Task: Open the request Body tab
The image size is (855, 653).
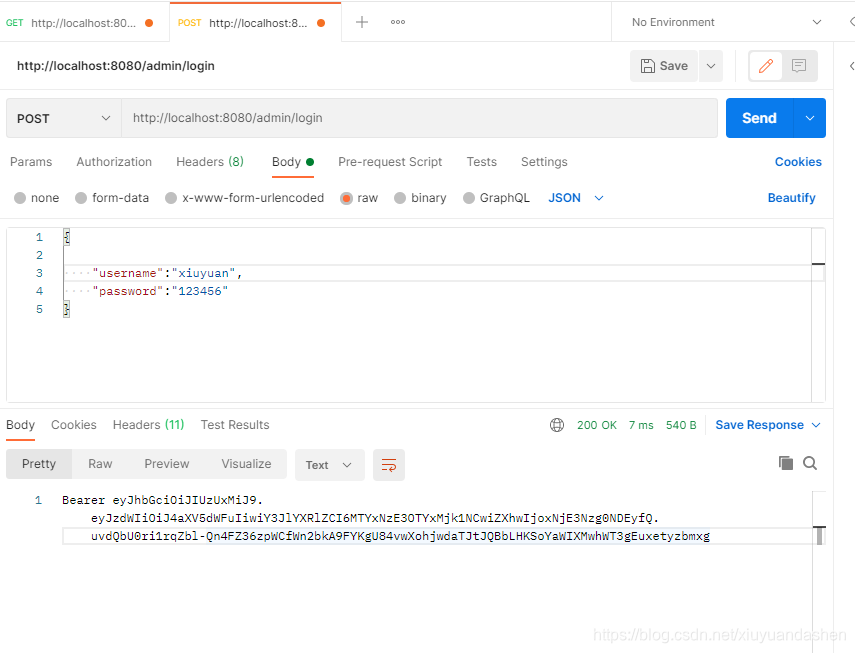Action: coord(293,162)
